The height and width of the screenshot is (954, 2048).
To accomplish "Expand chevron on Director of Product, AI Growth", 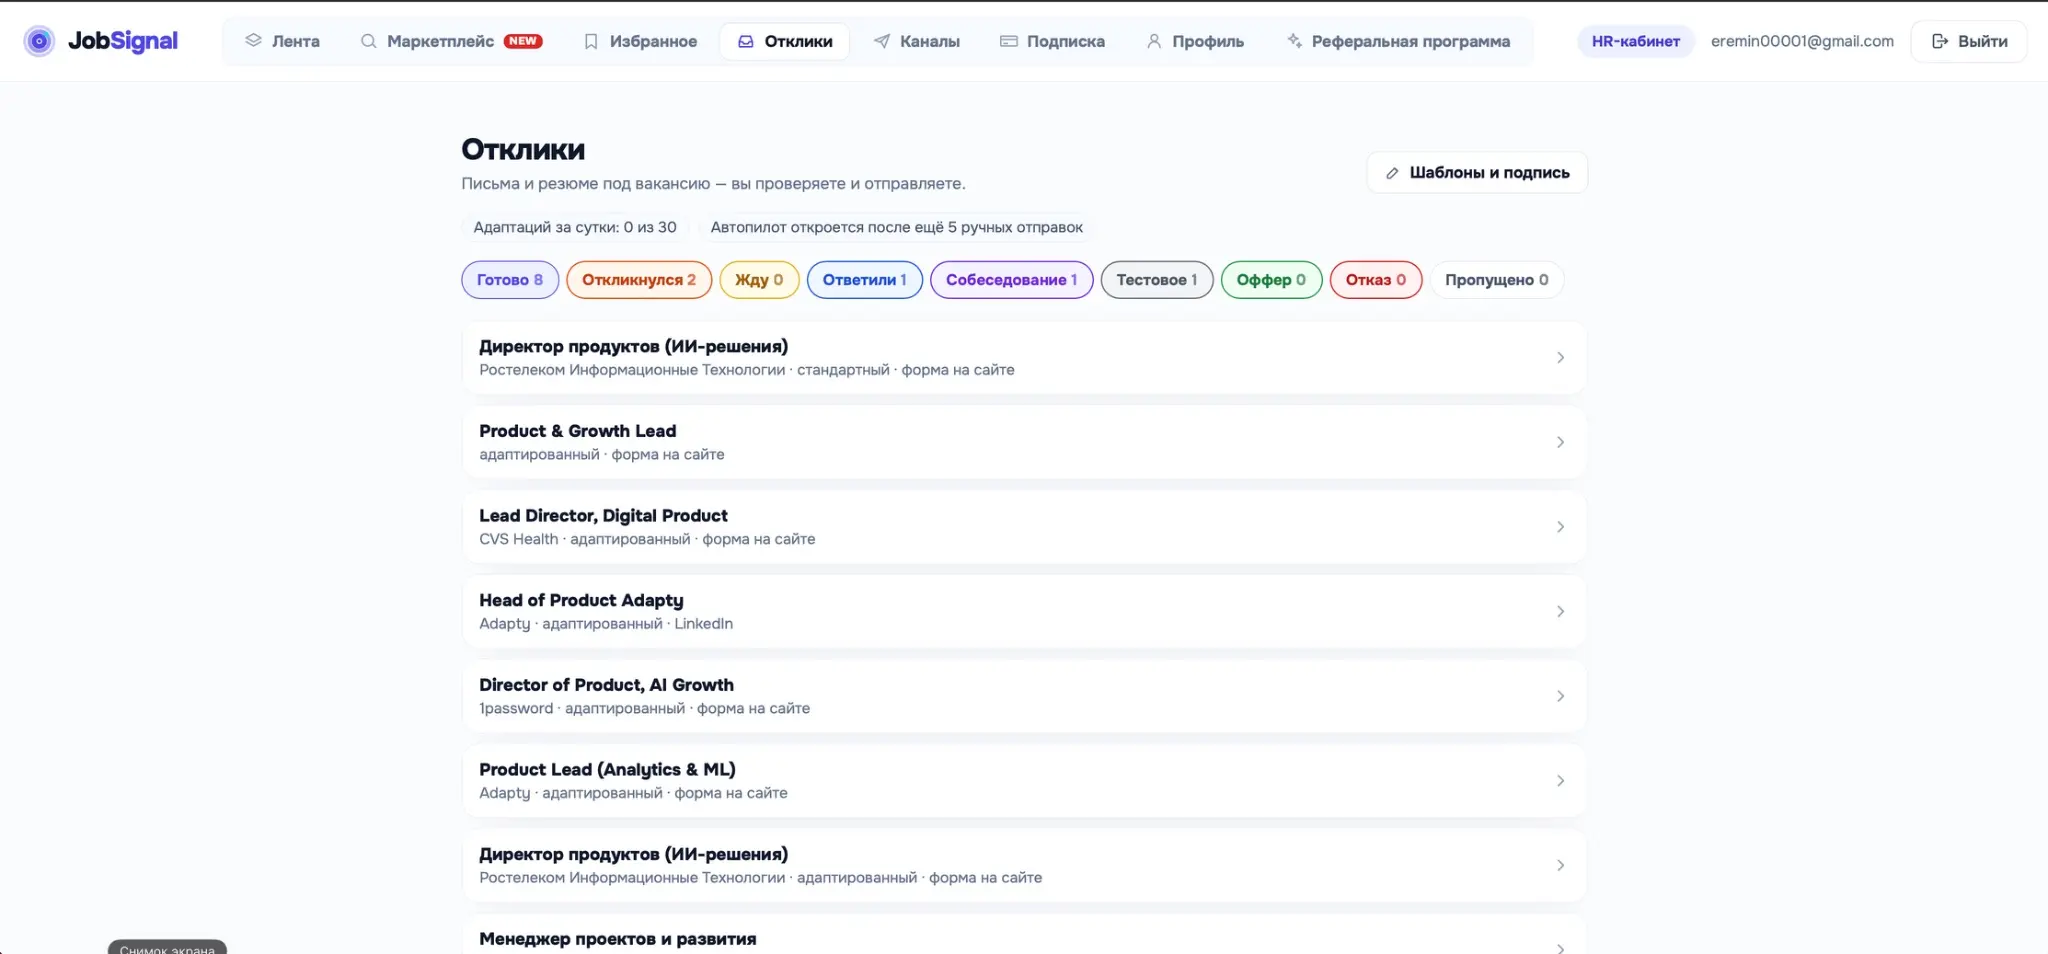I will click(1560, 696).
